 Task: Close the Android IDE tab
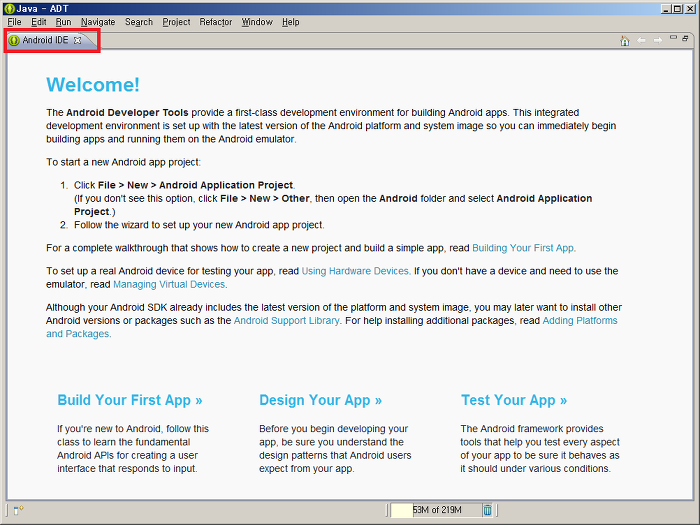coord(78,40)
